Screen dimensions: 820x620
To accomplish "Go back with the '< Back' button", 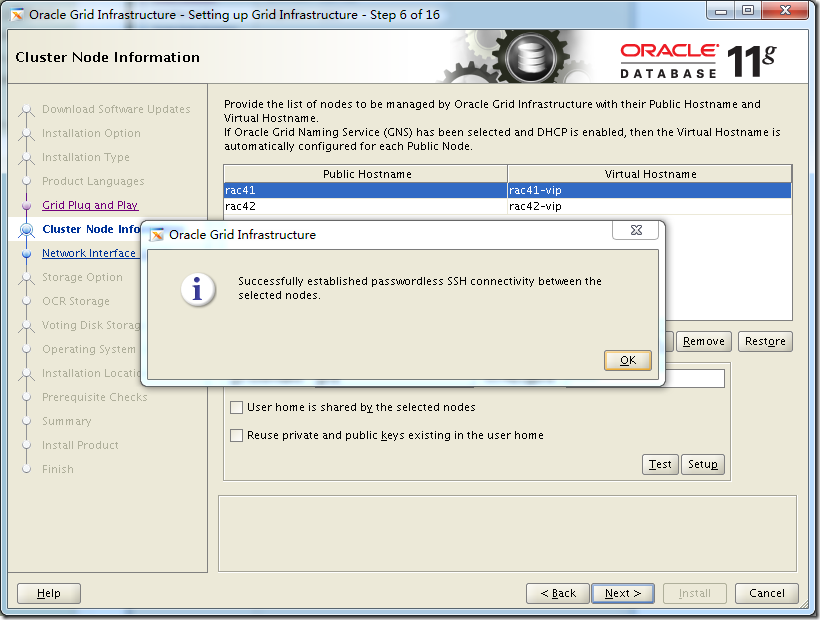I will (557, 593).
